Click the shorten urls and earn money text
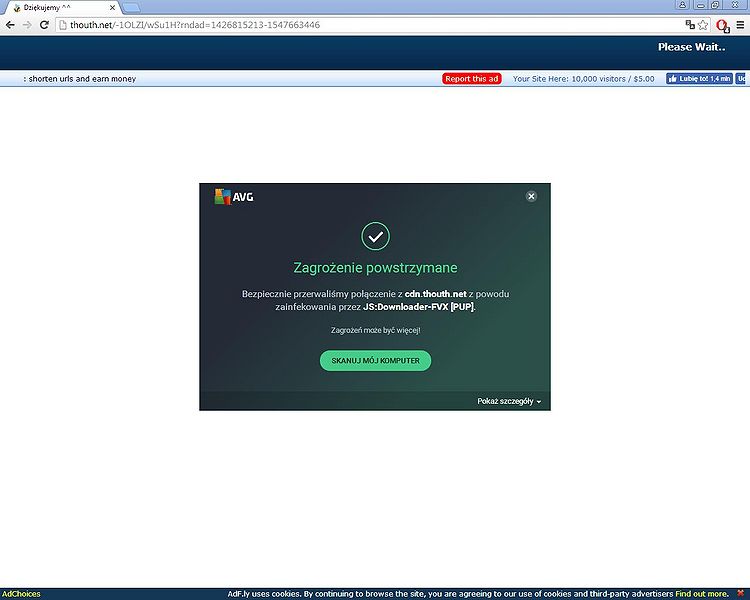 tap(82, 79)
